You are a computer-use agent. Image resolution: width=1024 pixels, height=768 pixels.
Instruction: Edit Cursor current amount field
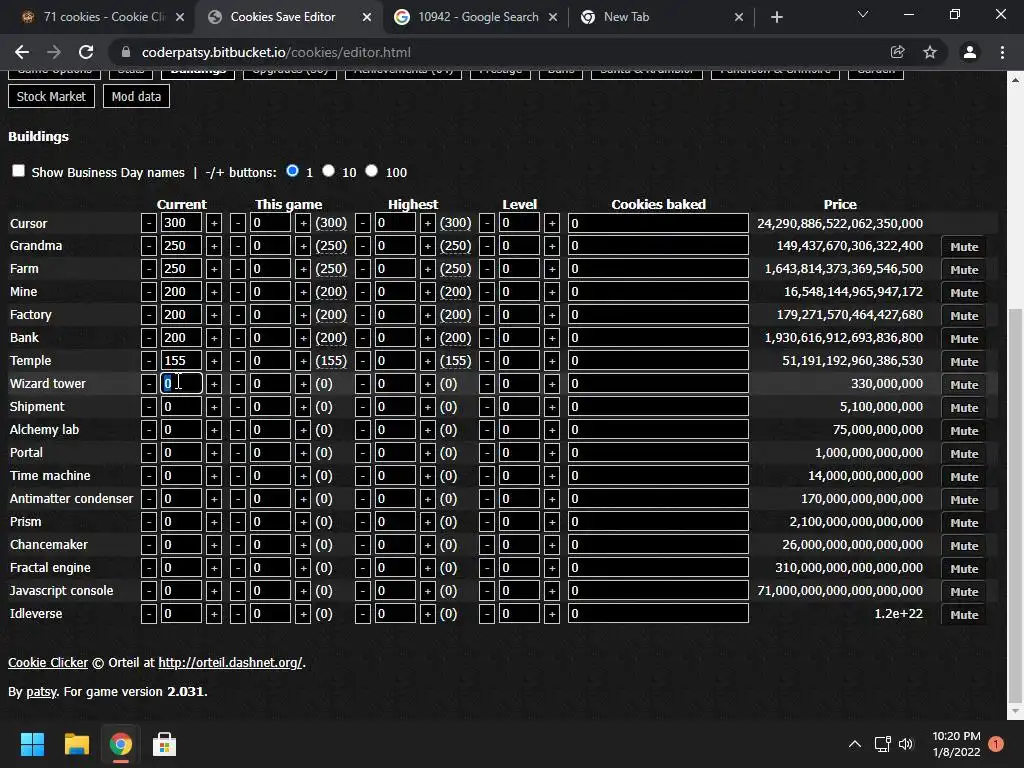pyautogui.click(x=181, y=223)
